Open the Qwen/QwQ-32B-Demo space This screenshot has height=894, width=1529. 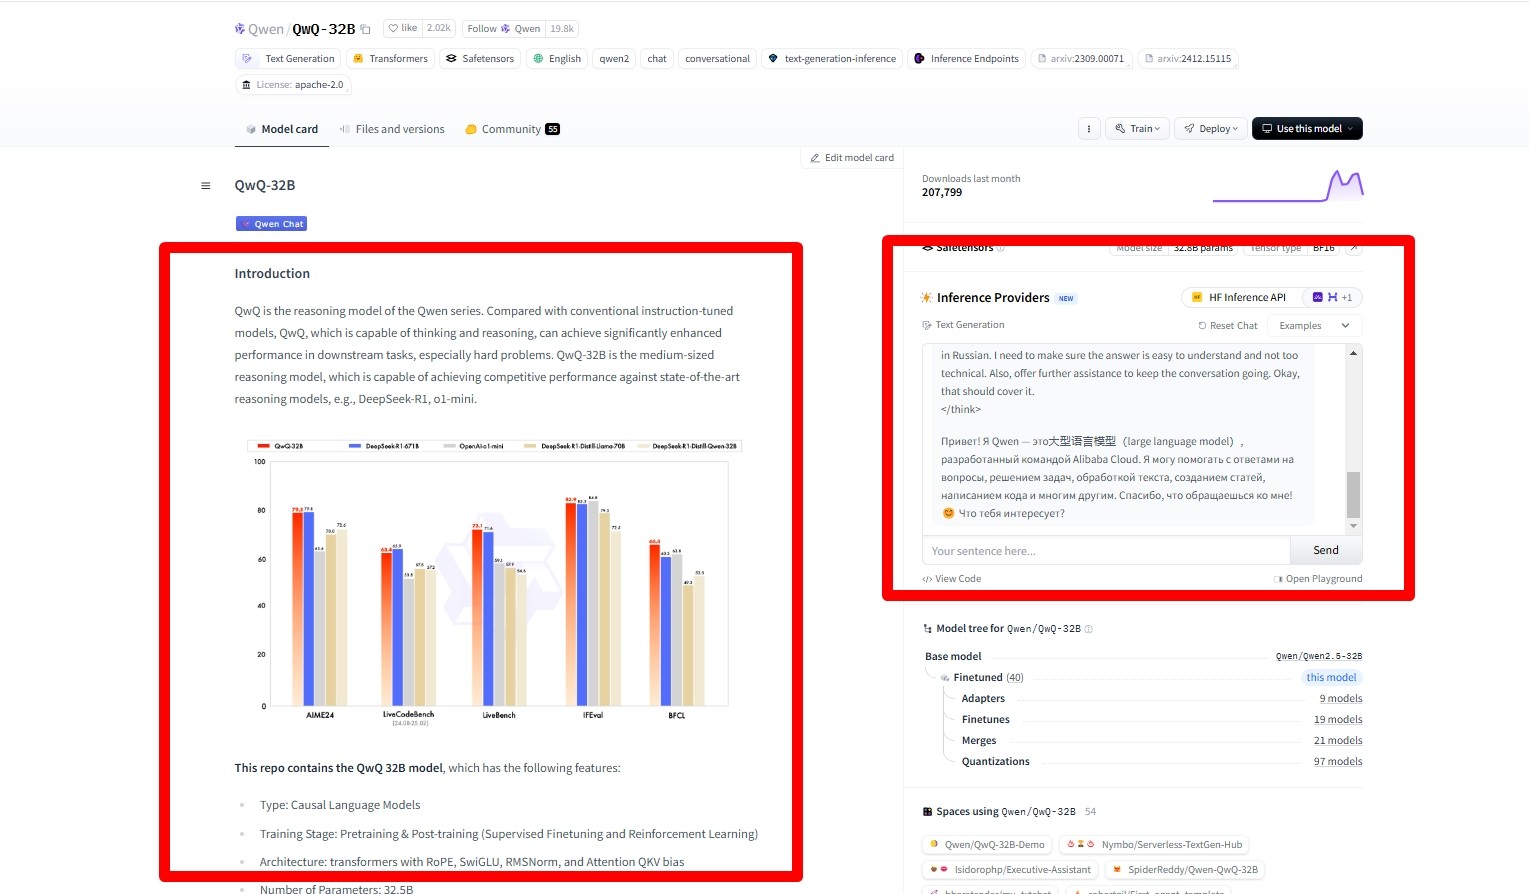pyautogui.click(x=987, y=845)
